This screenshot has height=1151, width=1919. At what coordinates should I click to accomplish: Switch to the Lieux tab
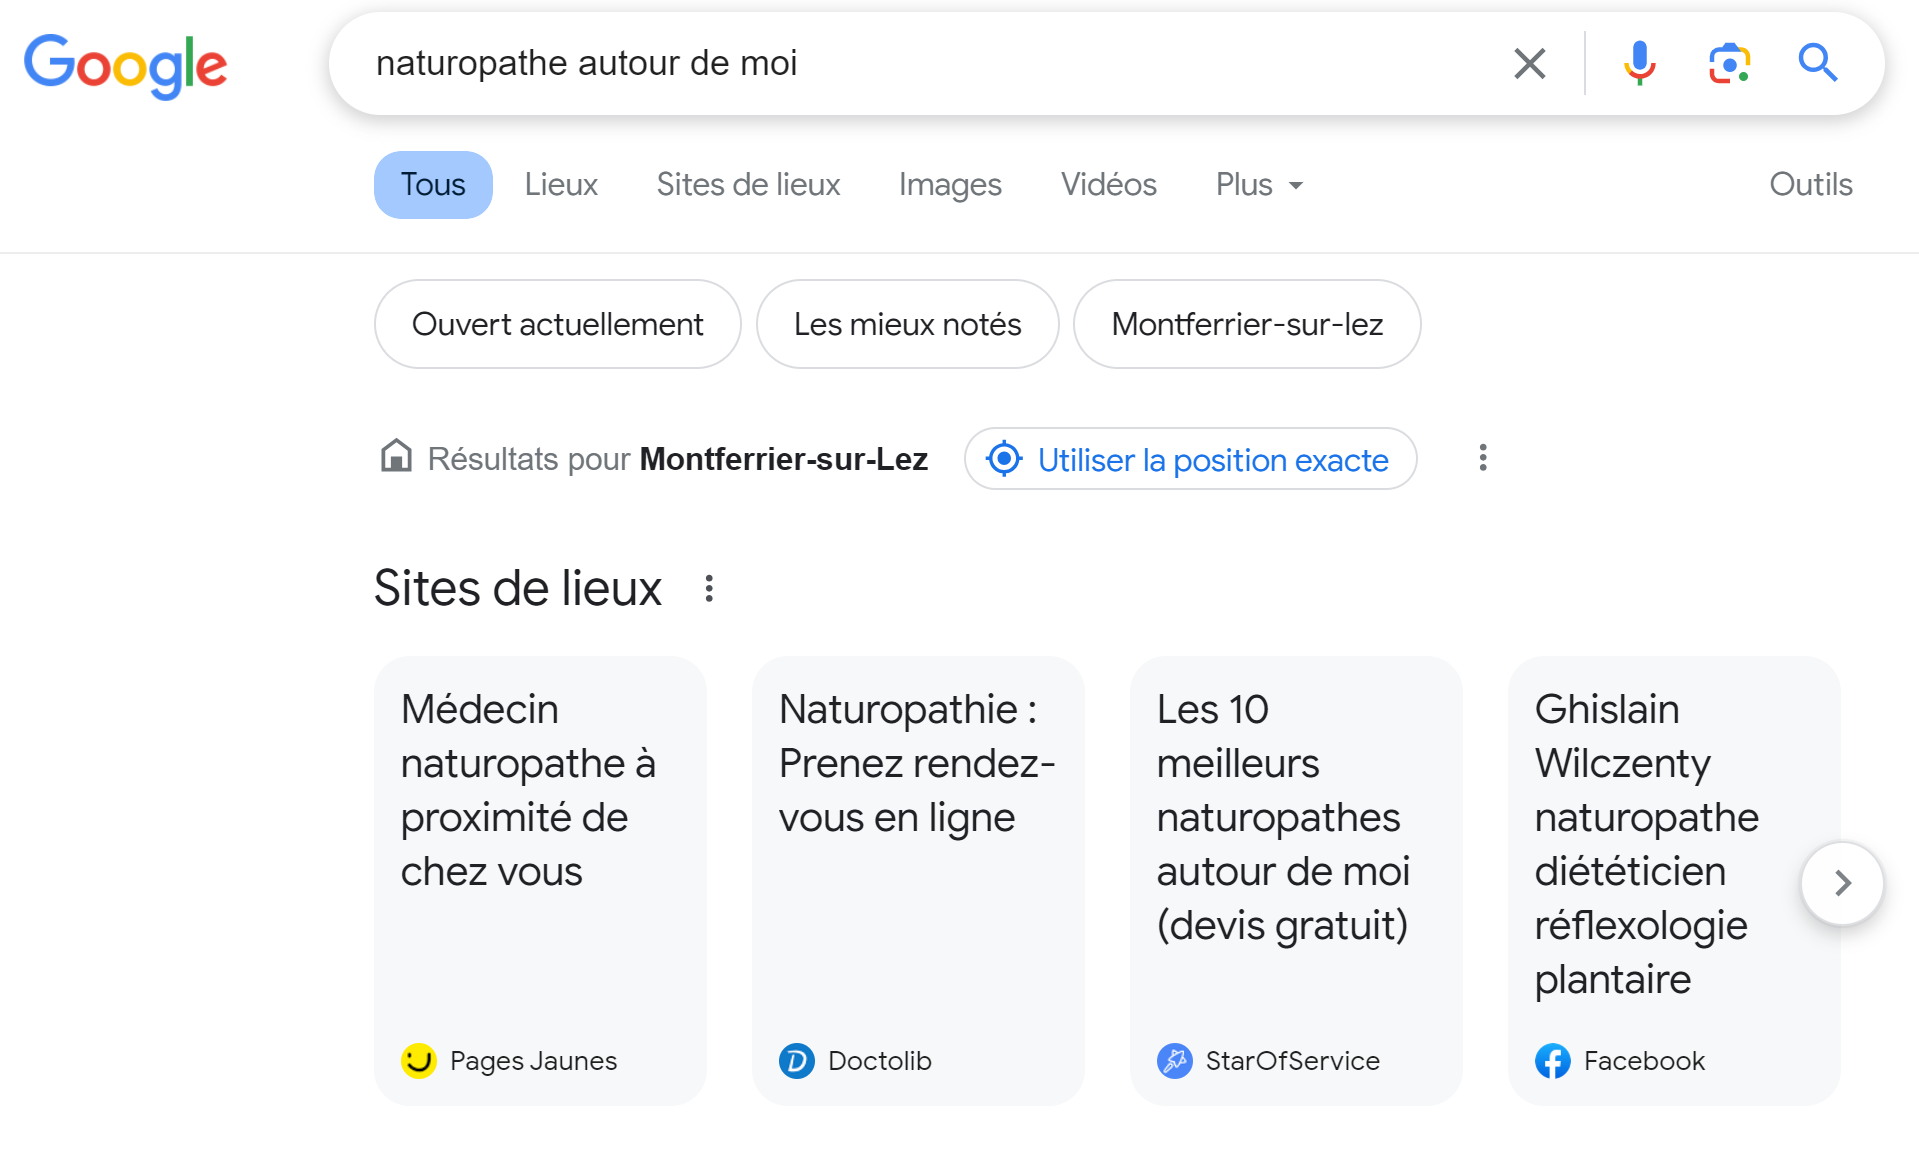(x=561, y=185)
